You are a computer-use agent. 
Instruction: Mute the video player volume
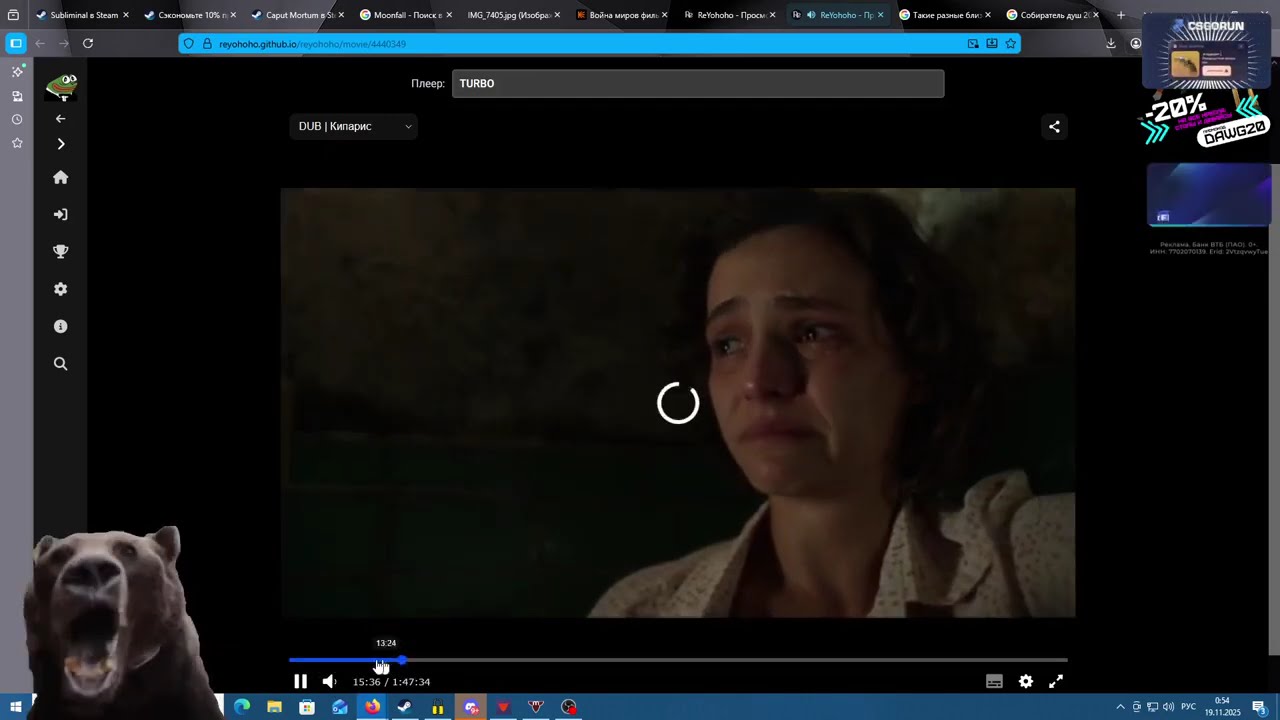[x=329, y=681]
